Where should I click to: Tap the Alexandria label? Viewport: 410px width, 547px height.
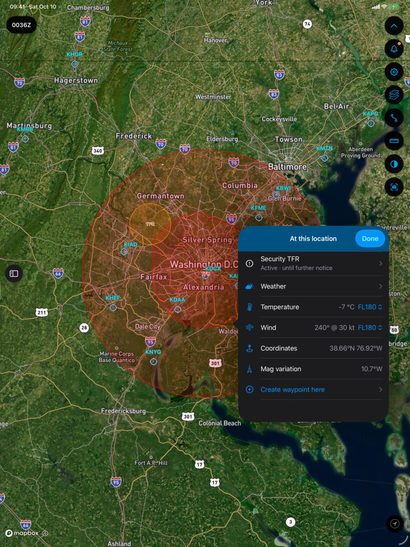[x=204, y=287]
